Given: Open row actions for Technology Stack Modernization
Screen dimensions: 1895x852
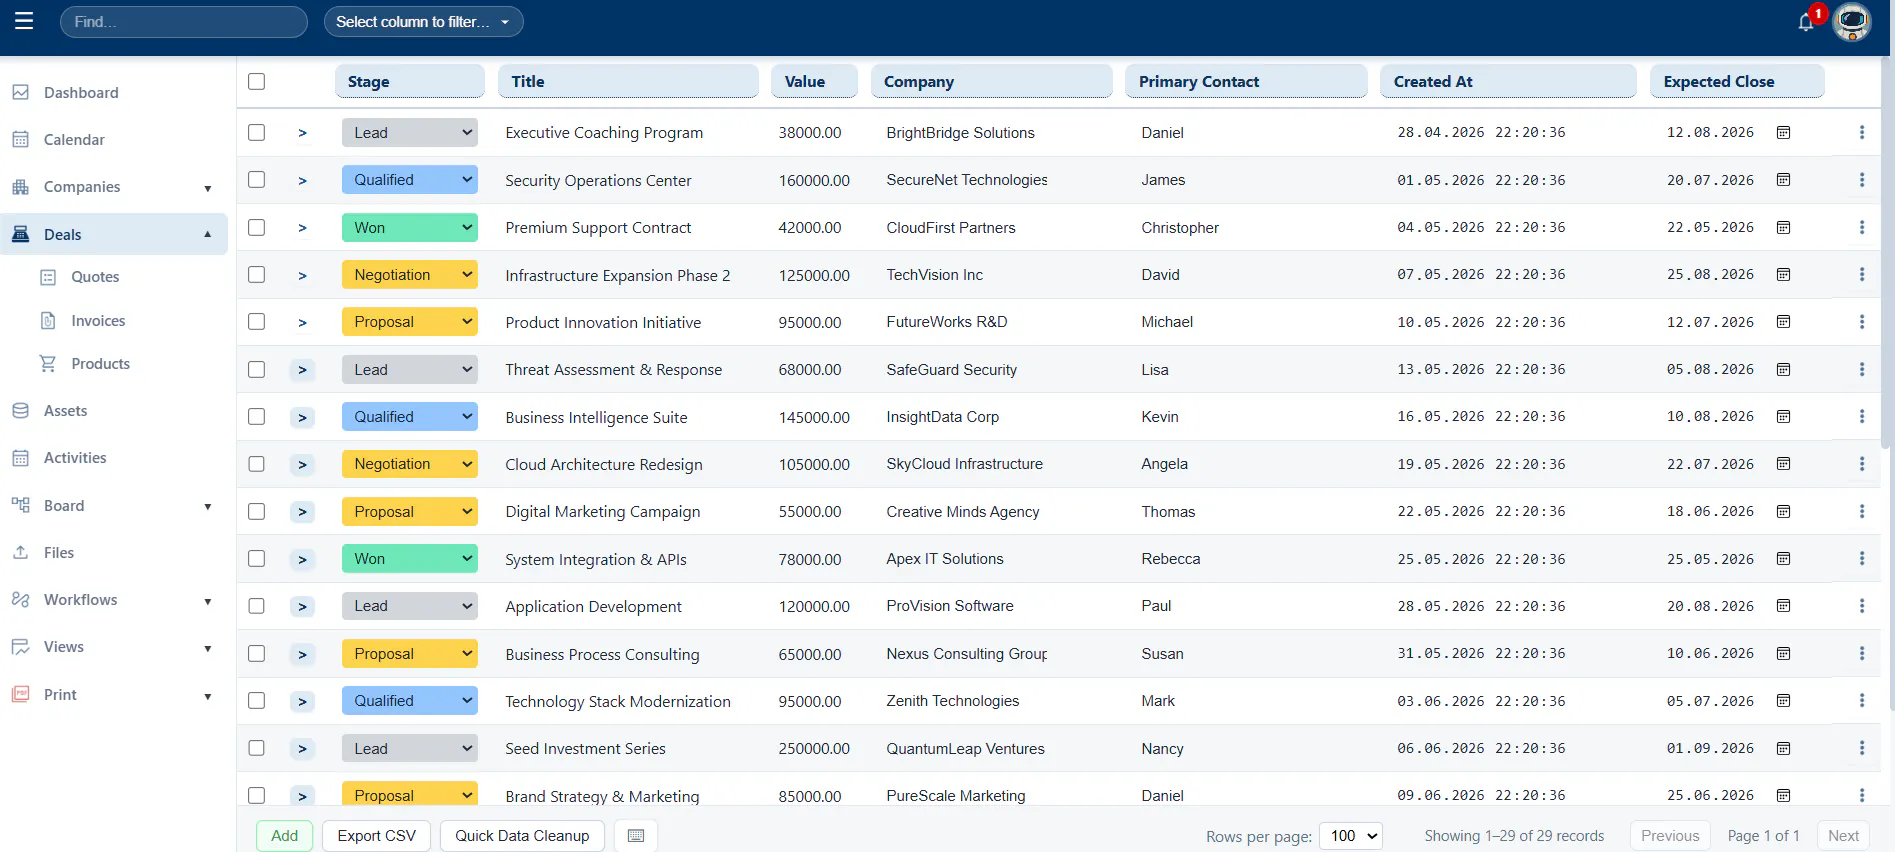Looking at the screenshot, I should pos(1862,701).
